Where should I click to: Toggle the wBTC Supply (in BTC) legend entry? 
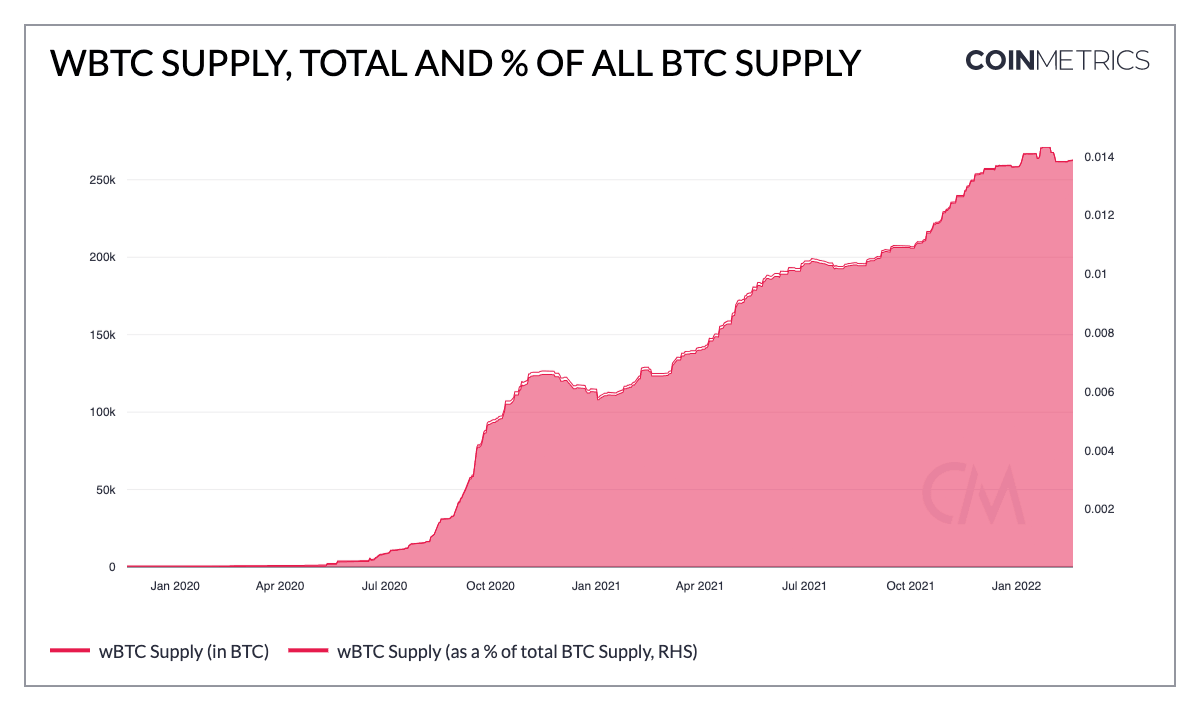[x=183, y=653]
